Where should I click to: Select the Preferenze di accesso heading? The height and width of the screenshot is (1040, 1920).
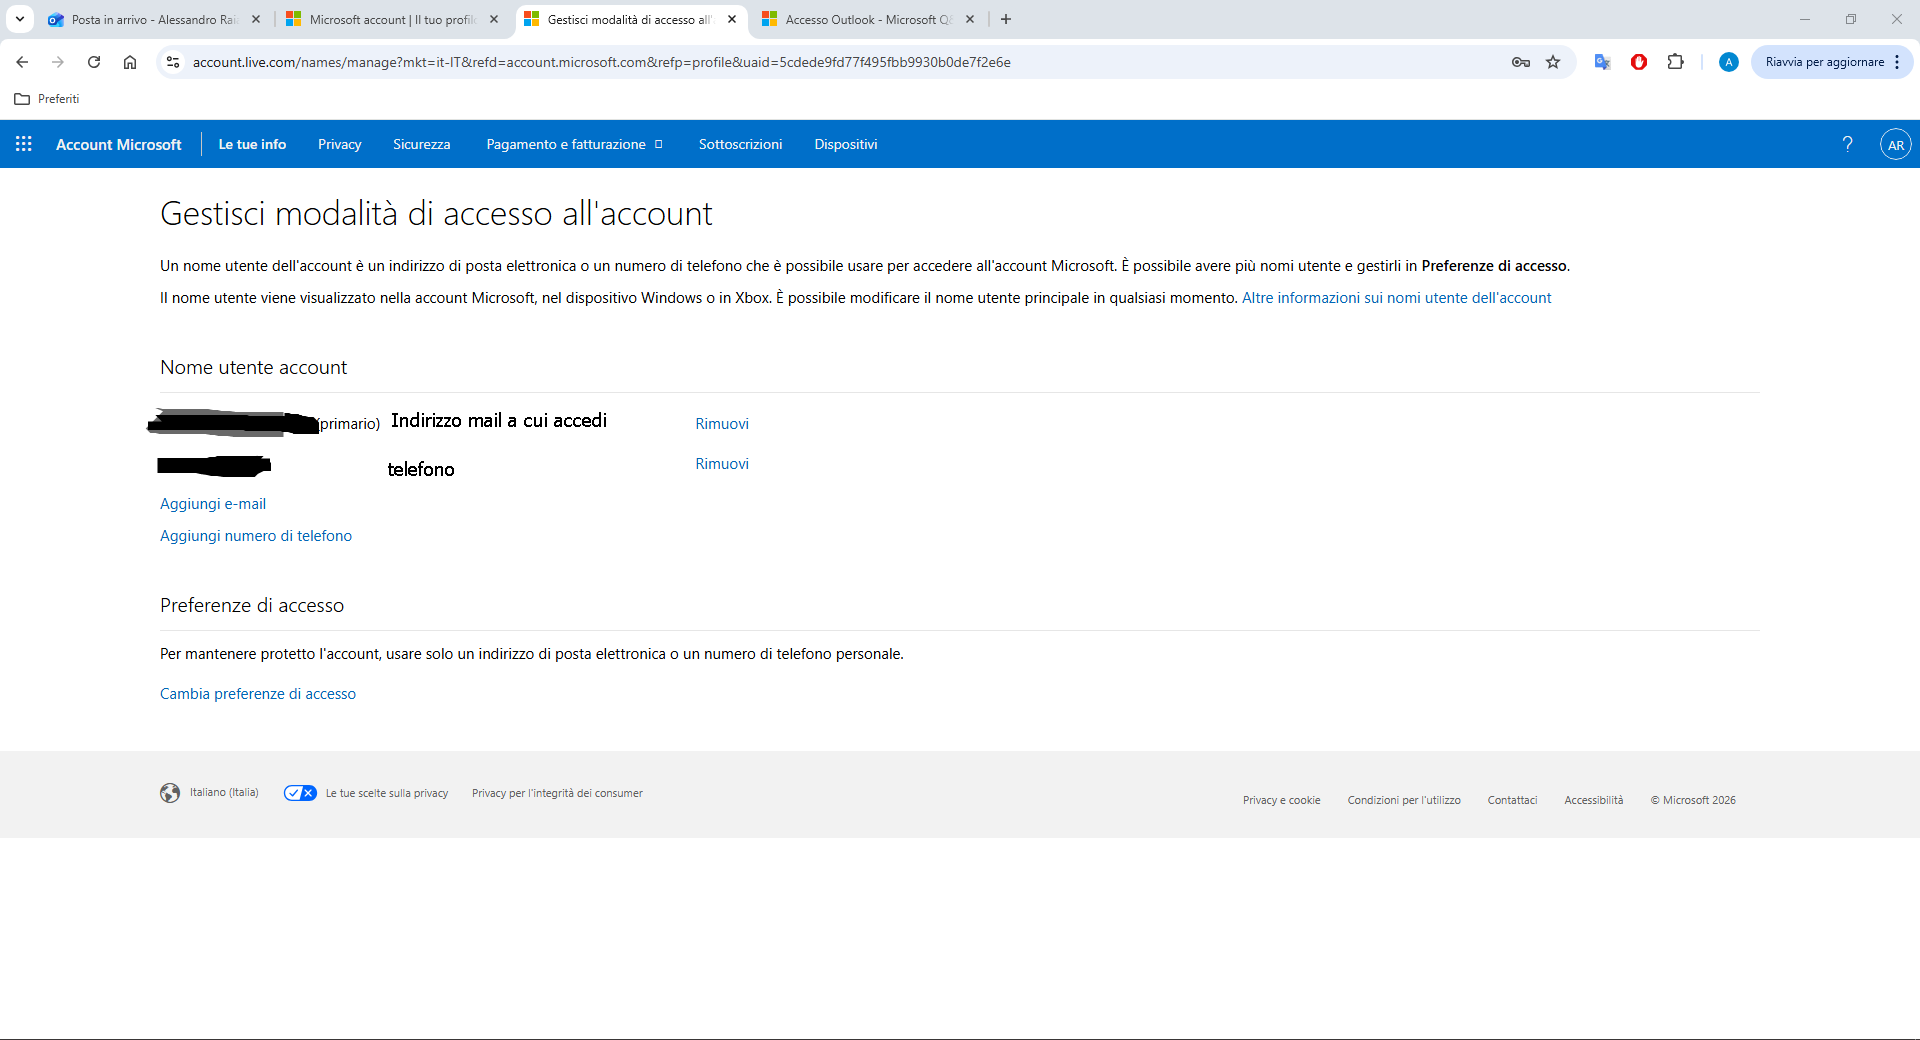click(x=252, y=606)
